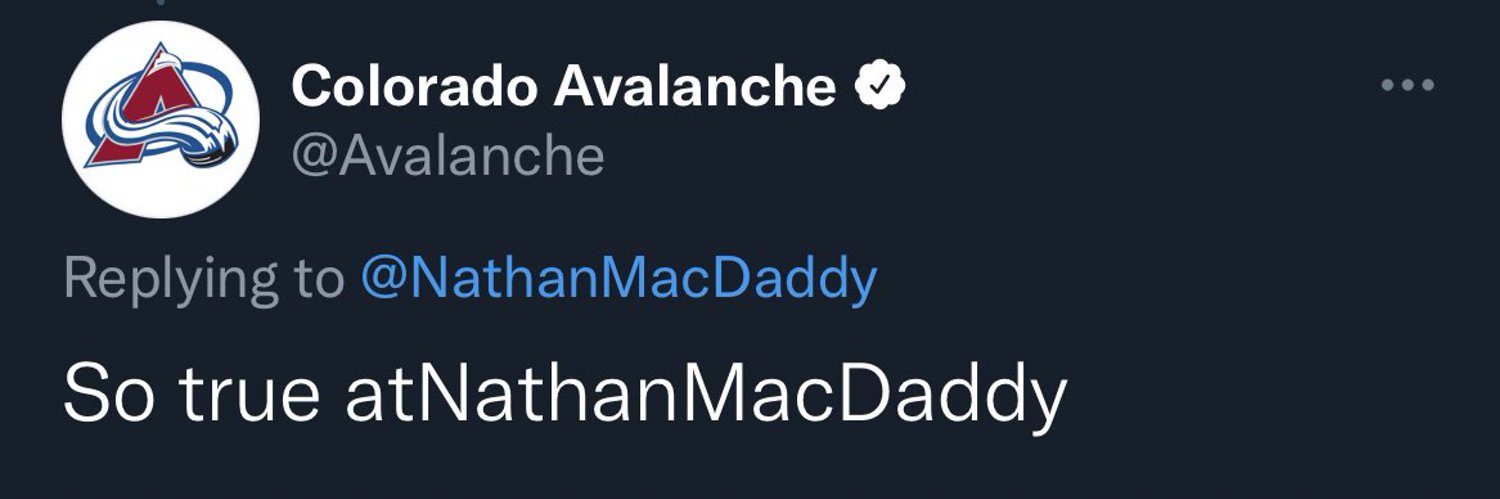
Task: Click the verified checkmark badge
Action: (x=880, y=88)
